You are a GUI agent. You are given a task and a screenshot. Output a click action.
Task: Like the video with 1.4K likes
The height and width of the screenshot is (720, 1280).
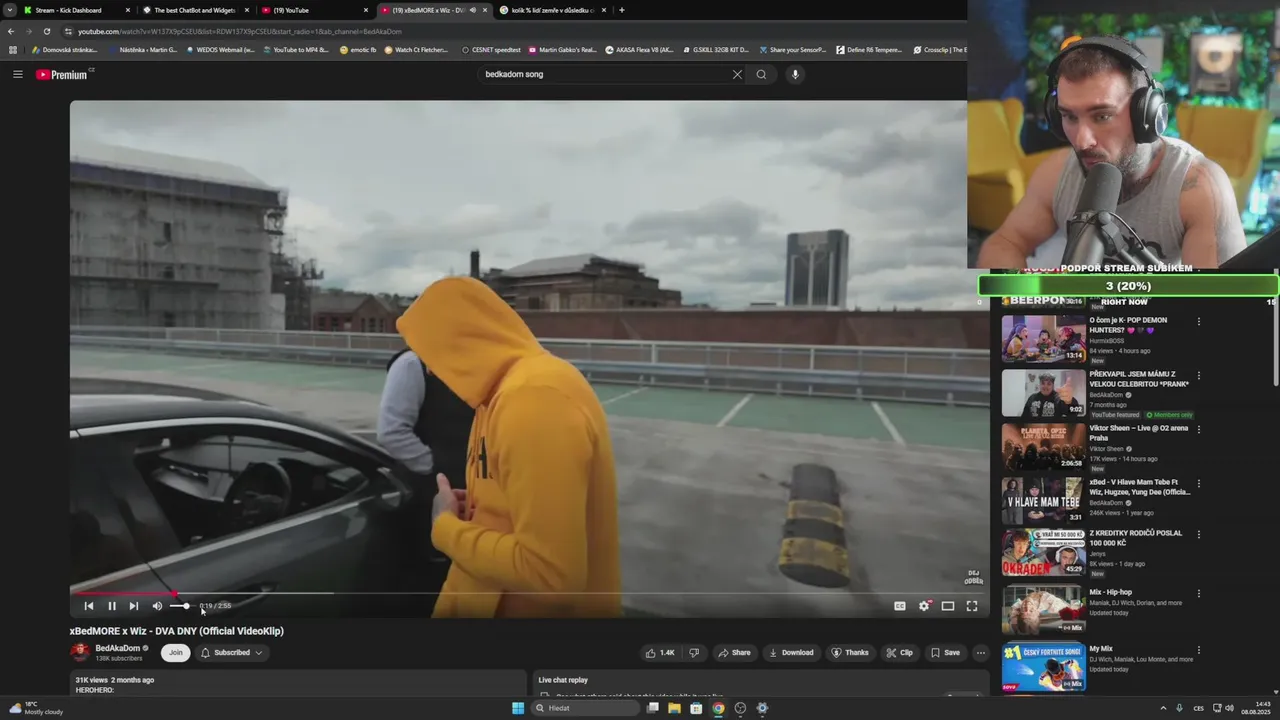point(660,652)
